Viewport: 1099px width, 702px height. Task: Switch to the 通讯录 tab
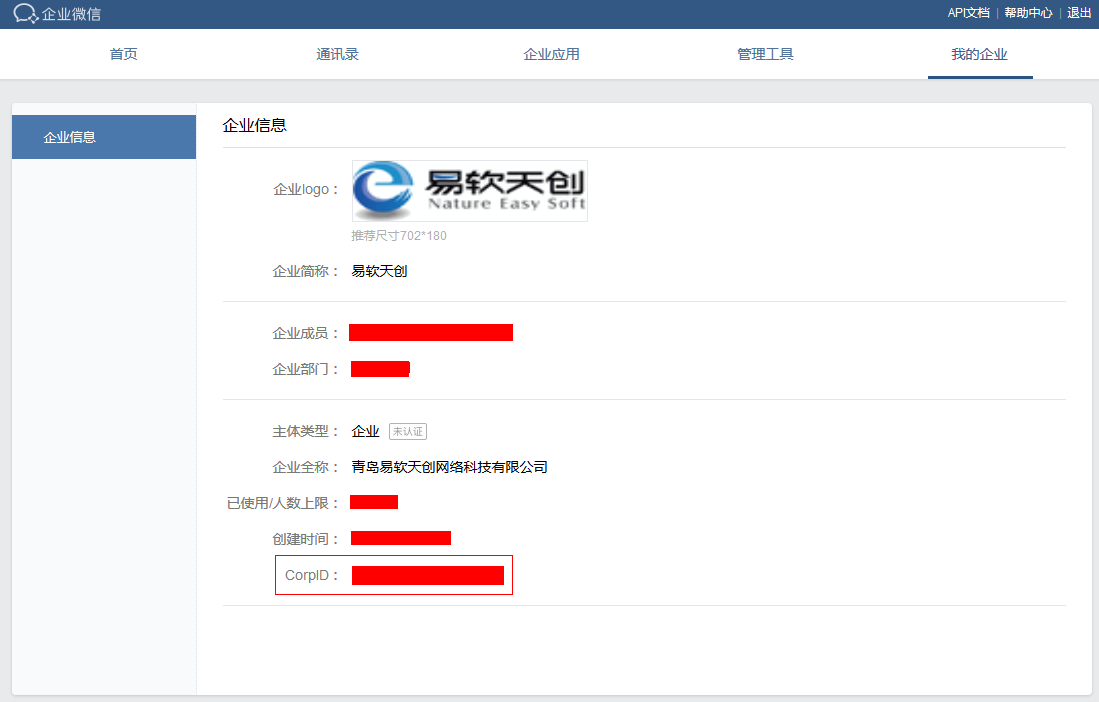337,54
